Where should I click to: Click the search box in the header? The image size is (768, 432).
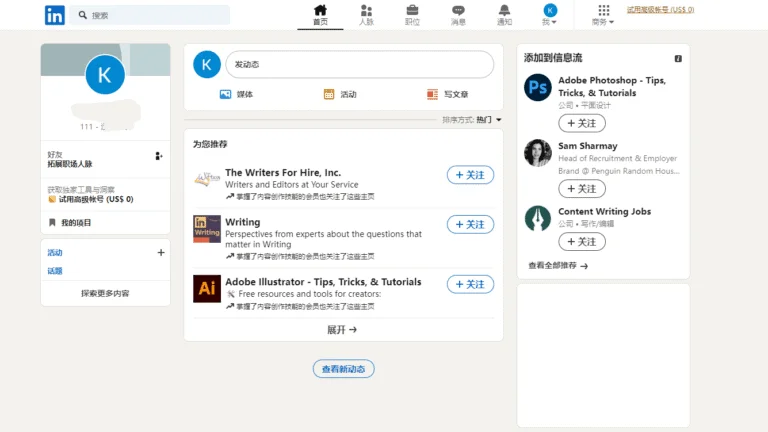point(149,15)
